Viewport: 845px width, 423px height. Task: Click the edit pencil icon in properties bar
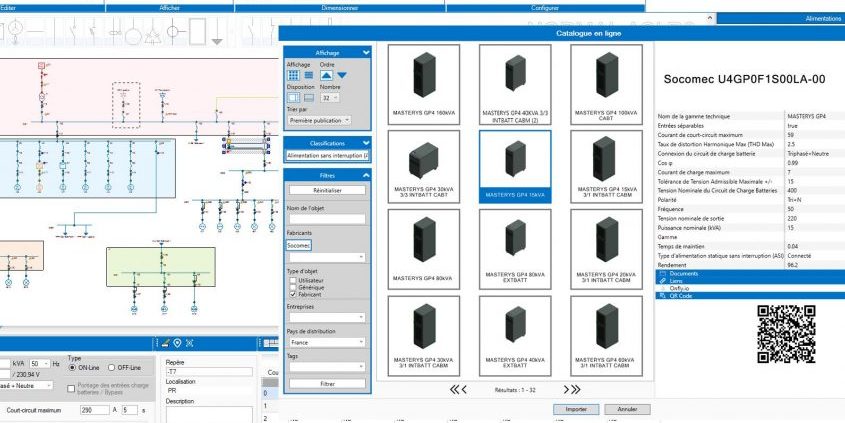tap(165, 343)
